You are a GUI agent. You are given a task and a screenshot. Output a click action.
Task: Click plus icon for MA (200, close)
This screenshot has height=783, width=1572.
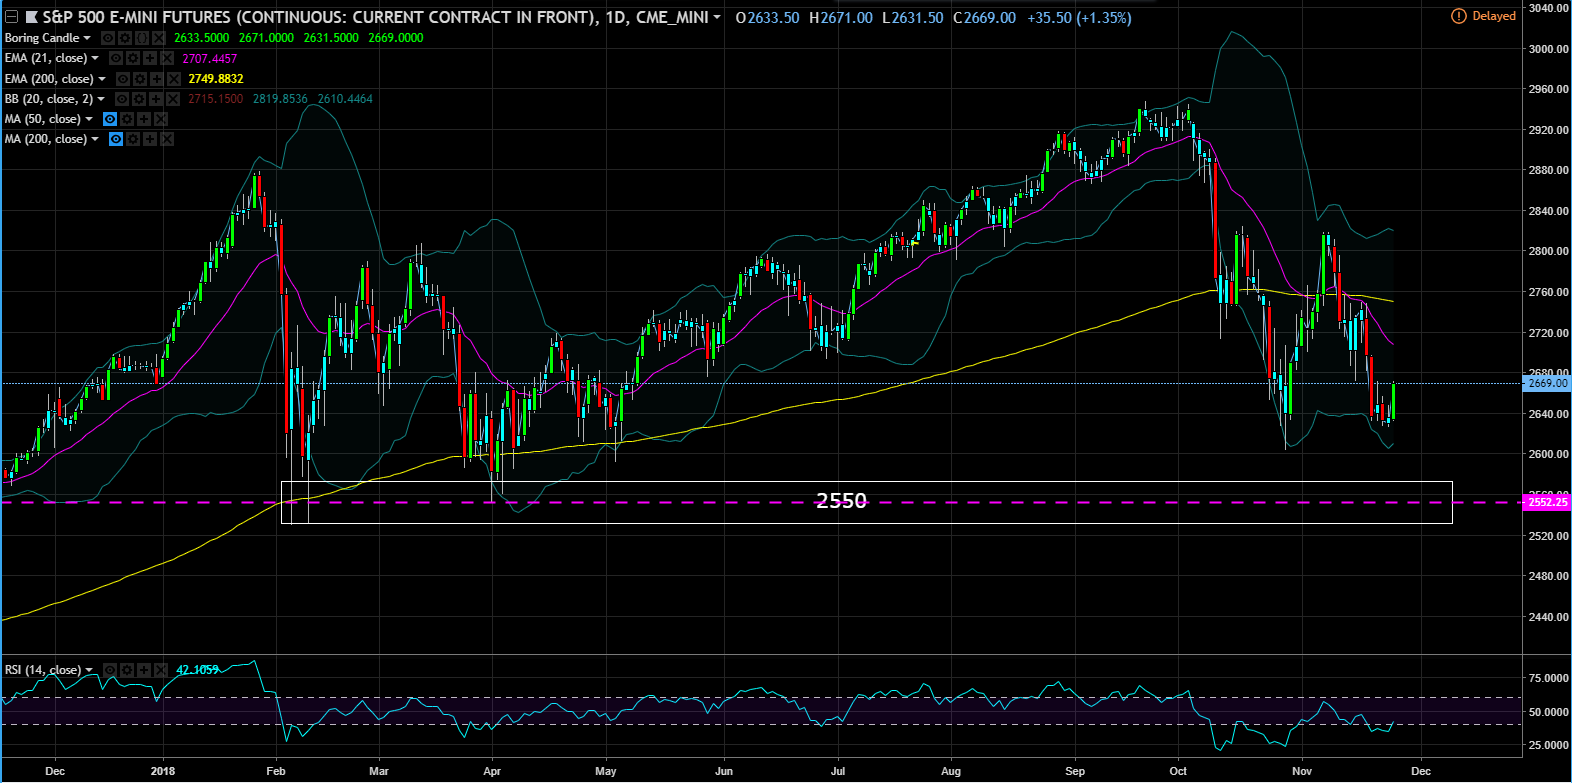(x=150, y=139)
